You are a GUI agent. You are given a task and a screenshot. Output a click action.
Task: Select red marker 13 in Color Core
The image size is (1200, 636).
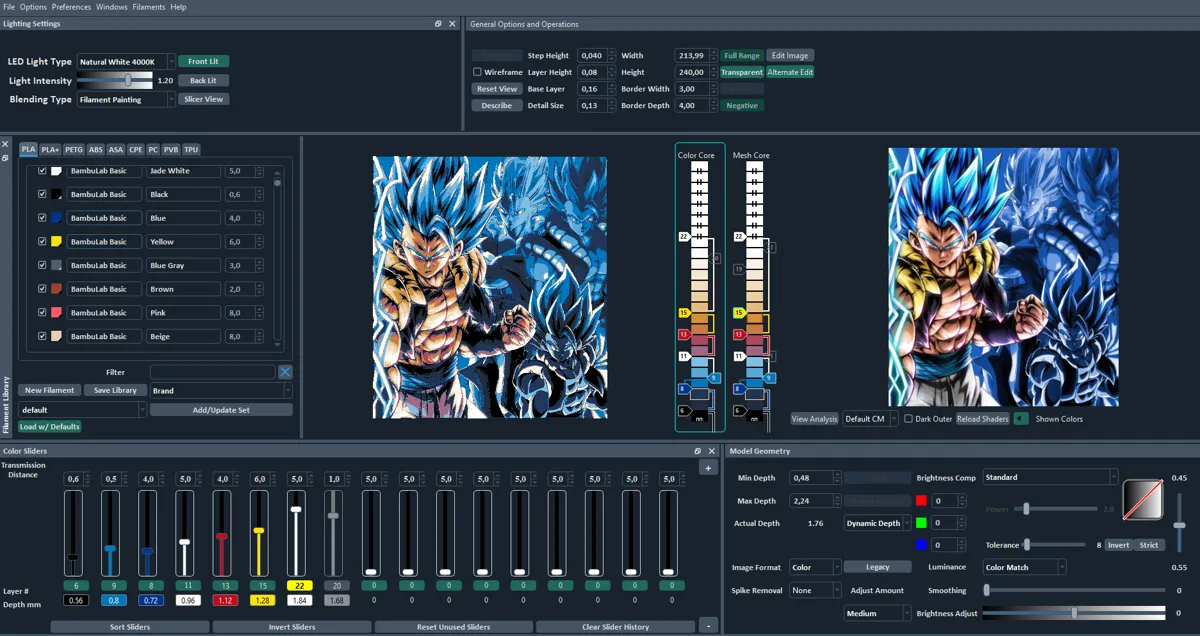tap(685, 334)
